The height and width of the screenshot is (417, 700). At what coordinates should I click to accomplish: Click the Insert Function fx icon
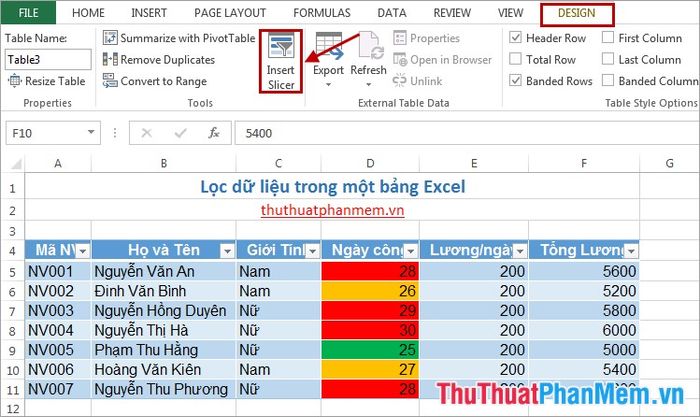point(214,133)
